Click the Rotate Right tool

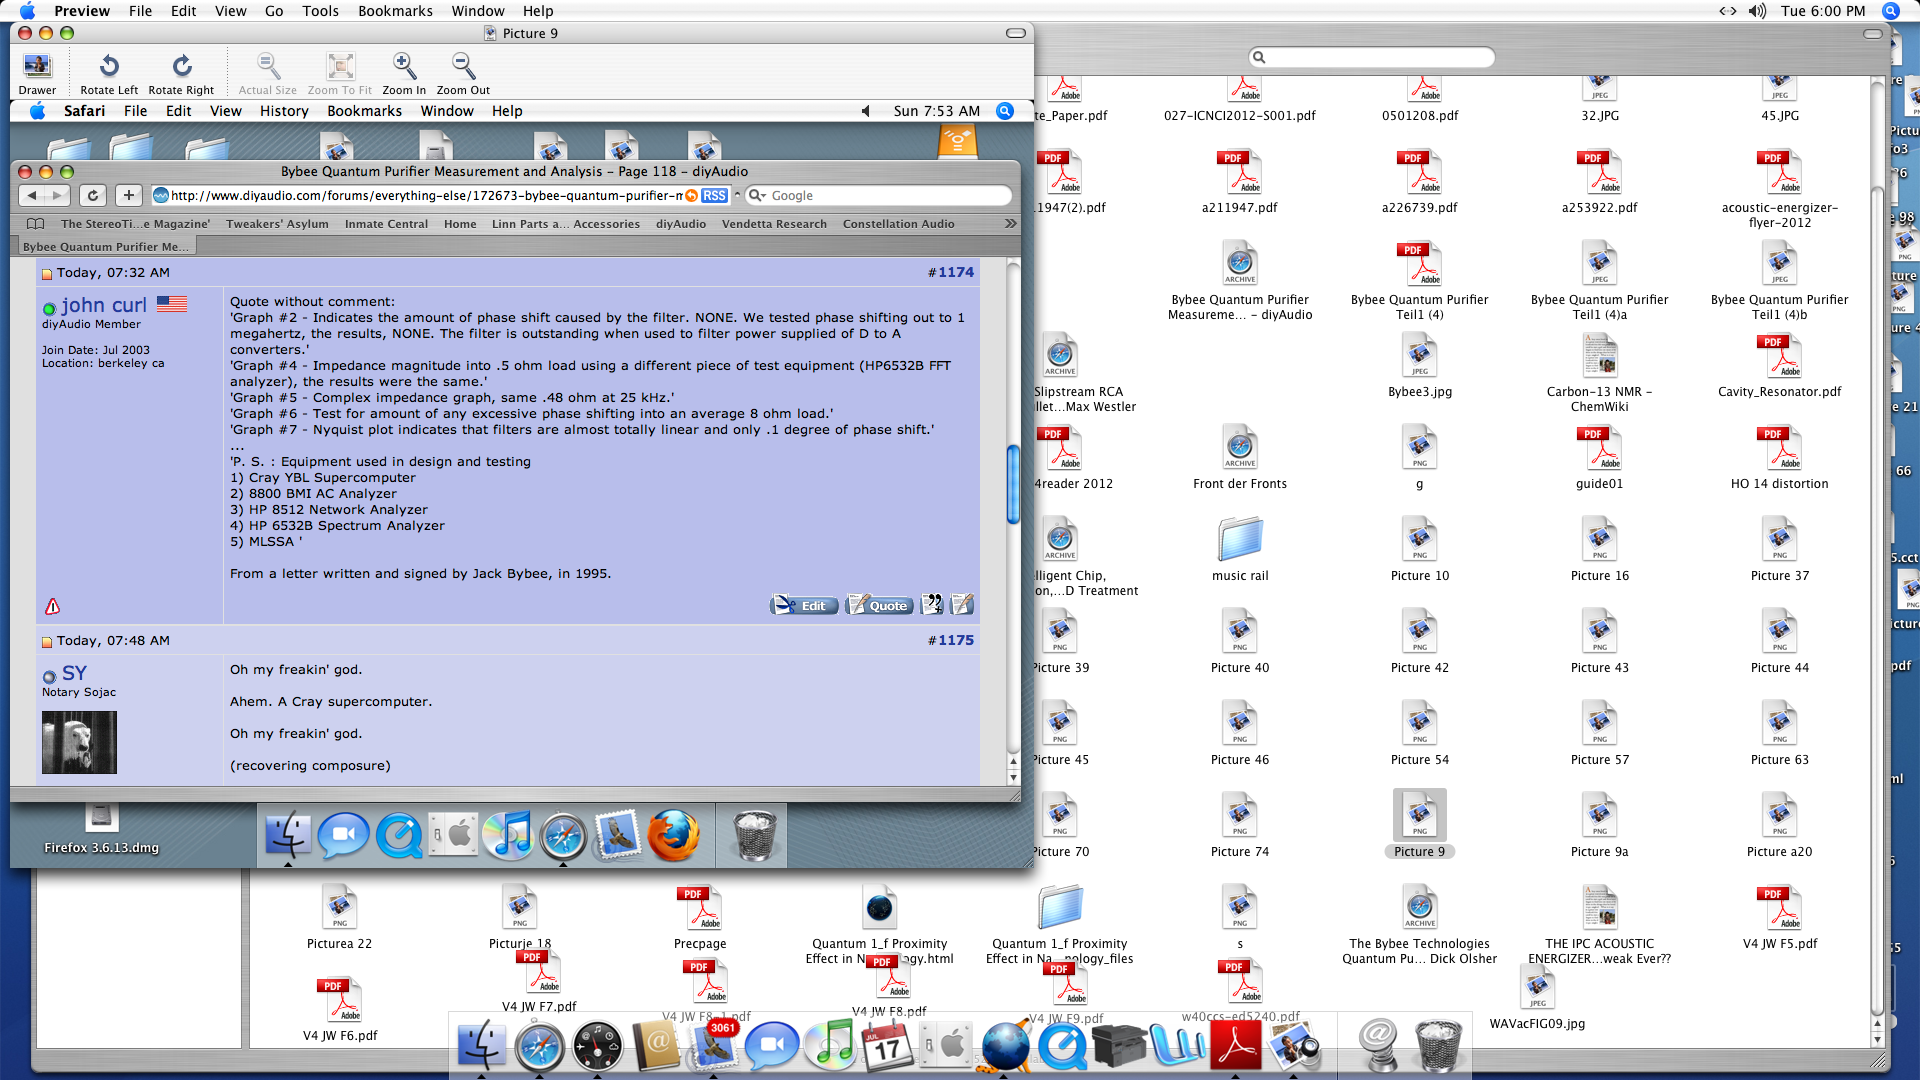(181, 74)
